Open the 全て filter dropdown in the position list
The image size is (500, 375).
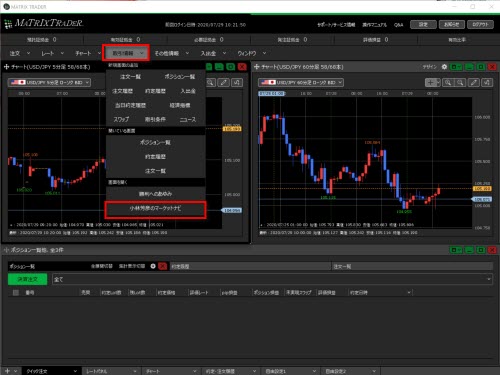(273, 279)
